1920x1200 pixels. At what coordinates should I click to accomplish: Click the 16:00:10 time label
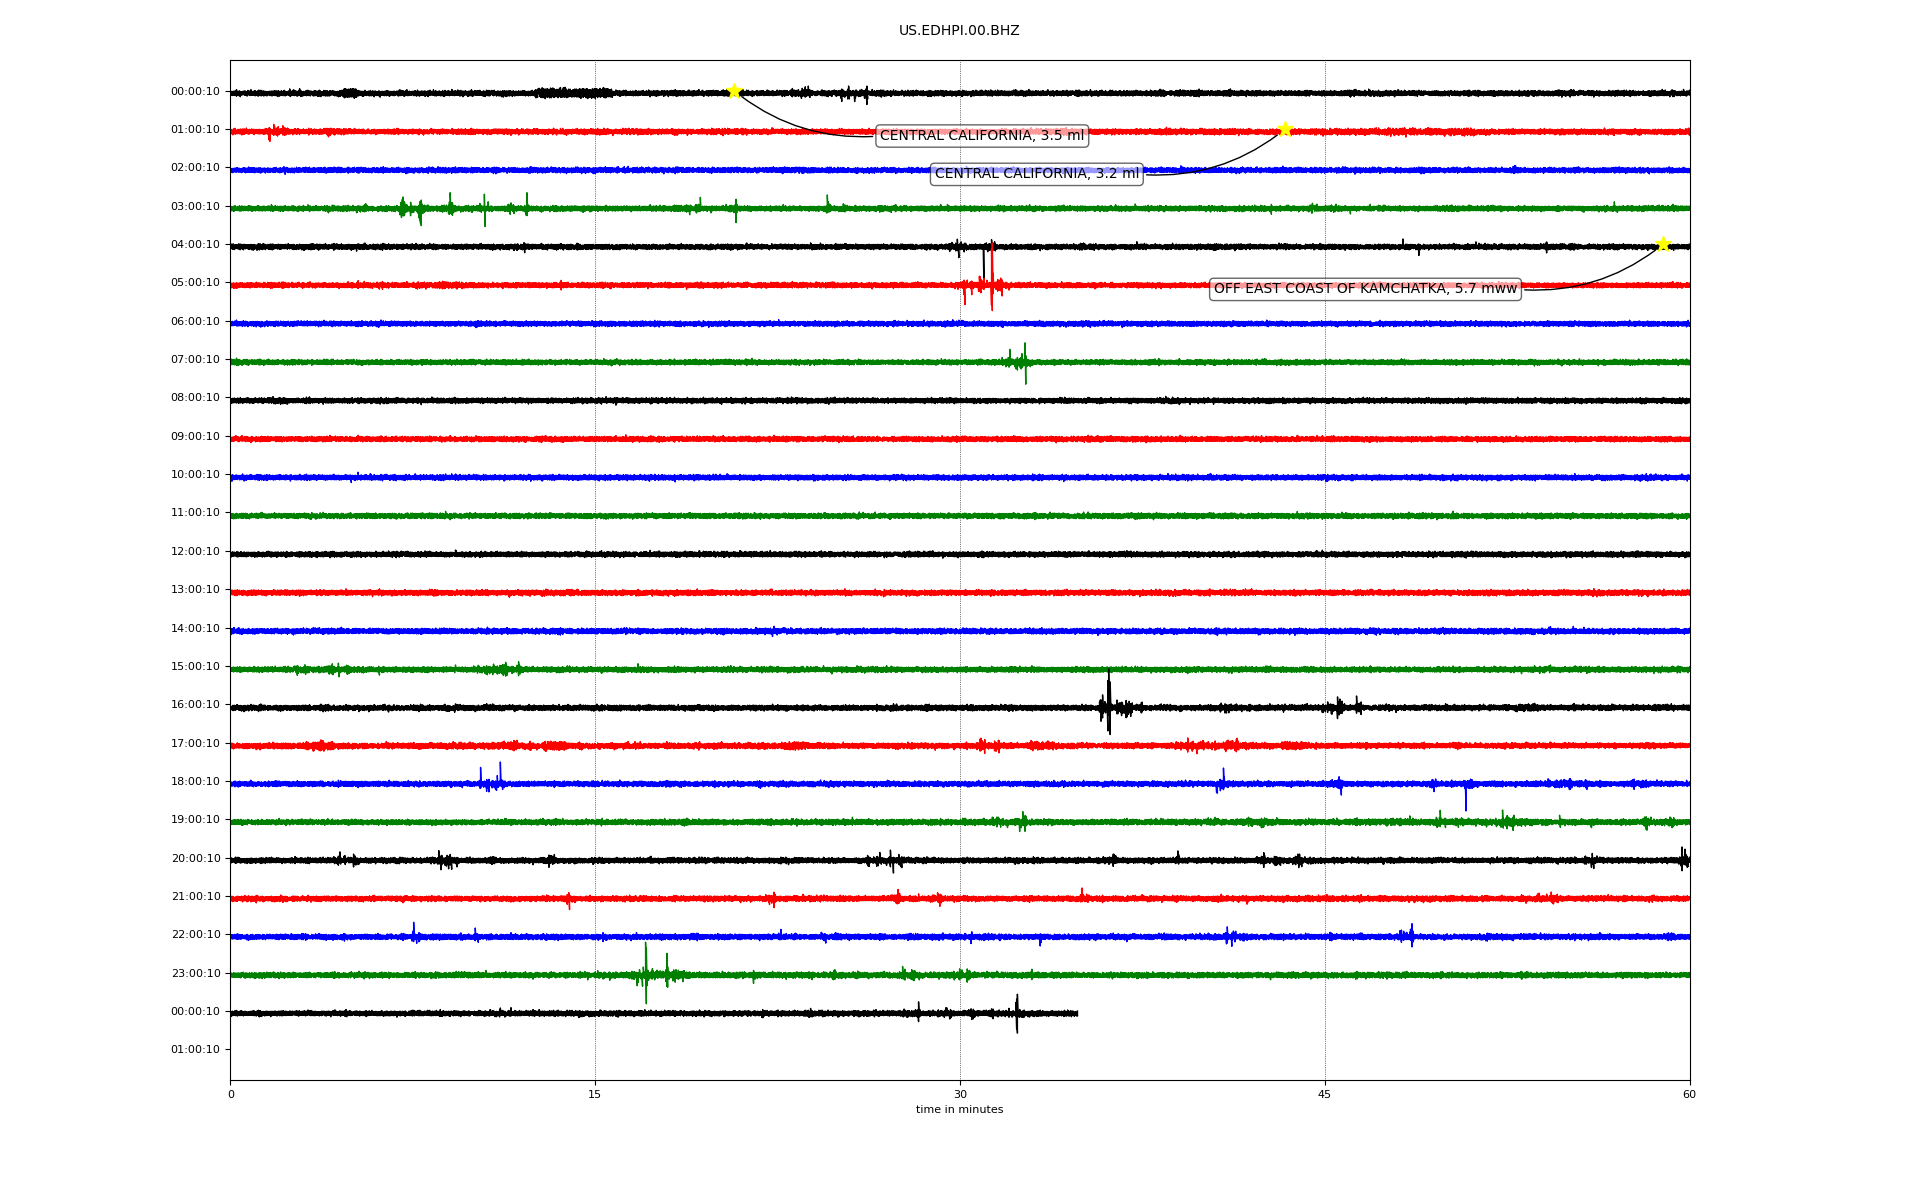pyautogui.click(x=195, y=705)
